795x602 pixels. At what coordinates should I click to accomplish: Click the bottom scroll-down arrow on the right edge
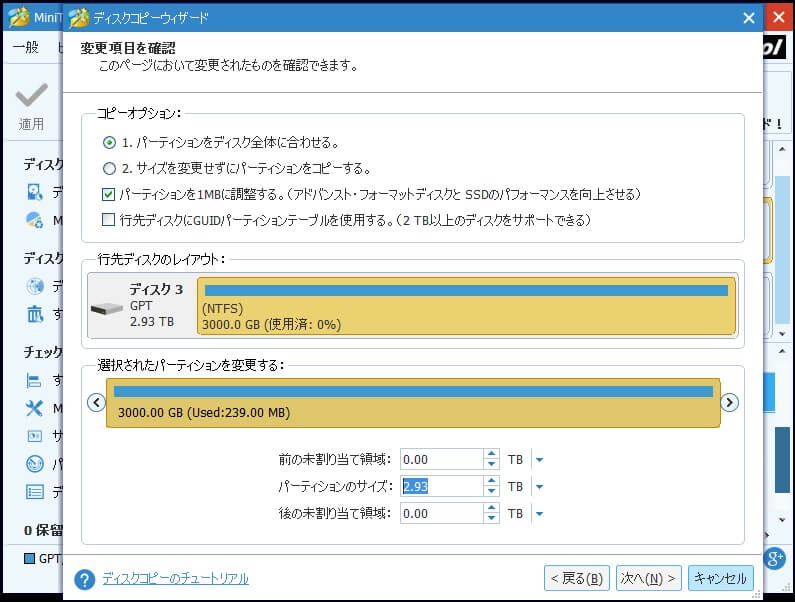pyautogui.click(x=782, y=520)
